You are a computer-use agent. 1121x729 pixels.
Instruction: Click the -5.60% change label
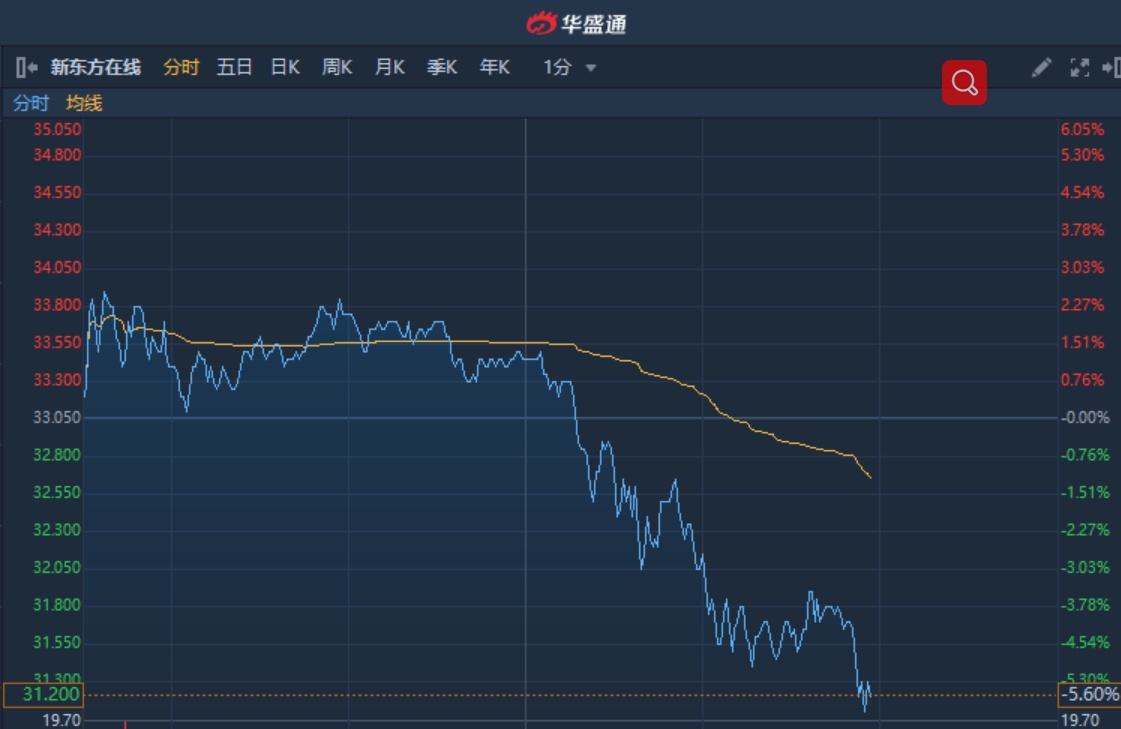[x=1089, y=695]
